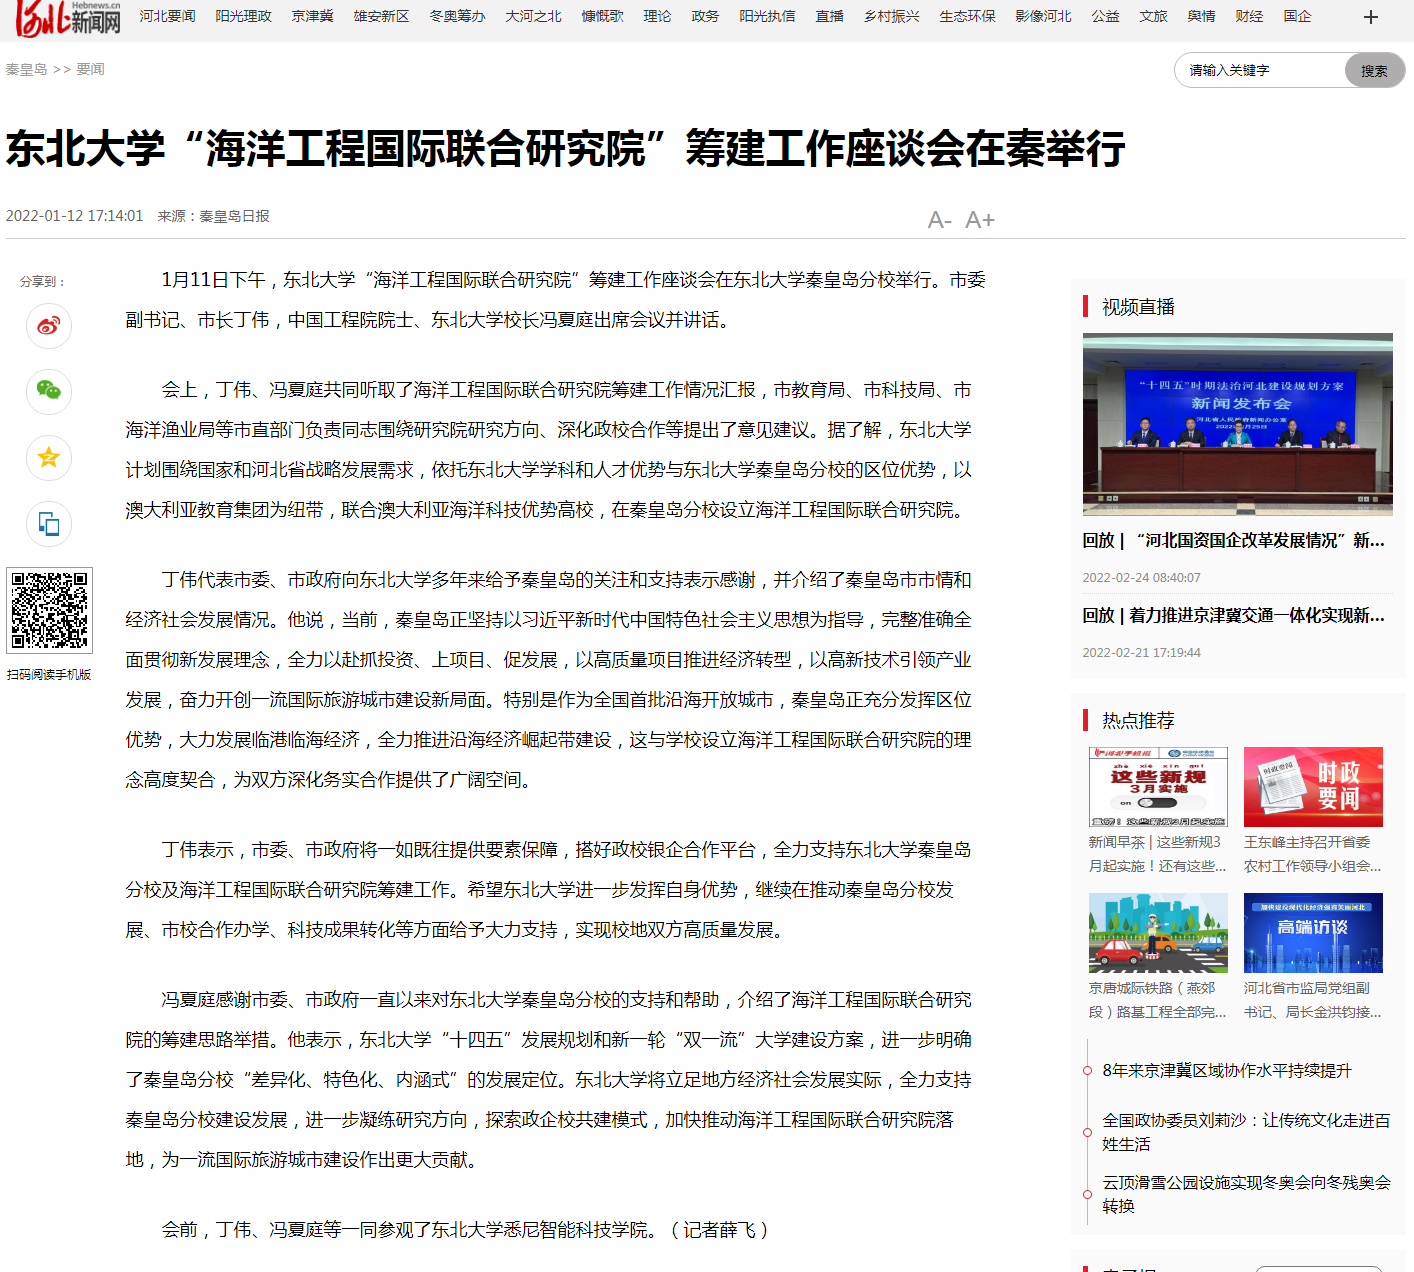Open the press conference video thumbnail
Image resolution: width=1414 pixels, height=1272 pixels.
1238,424
